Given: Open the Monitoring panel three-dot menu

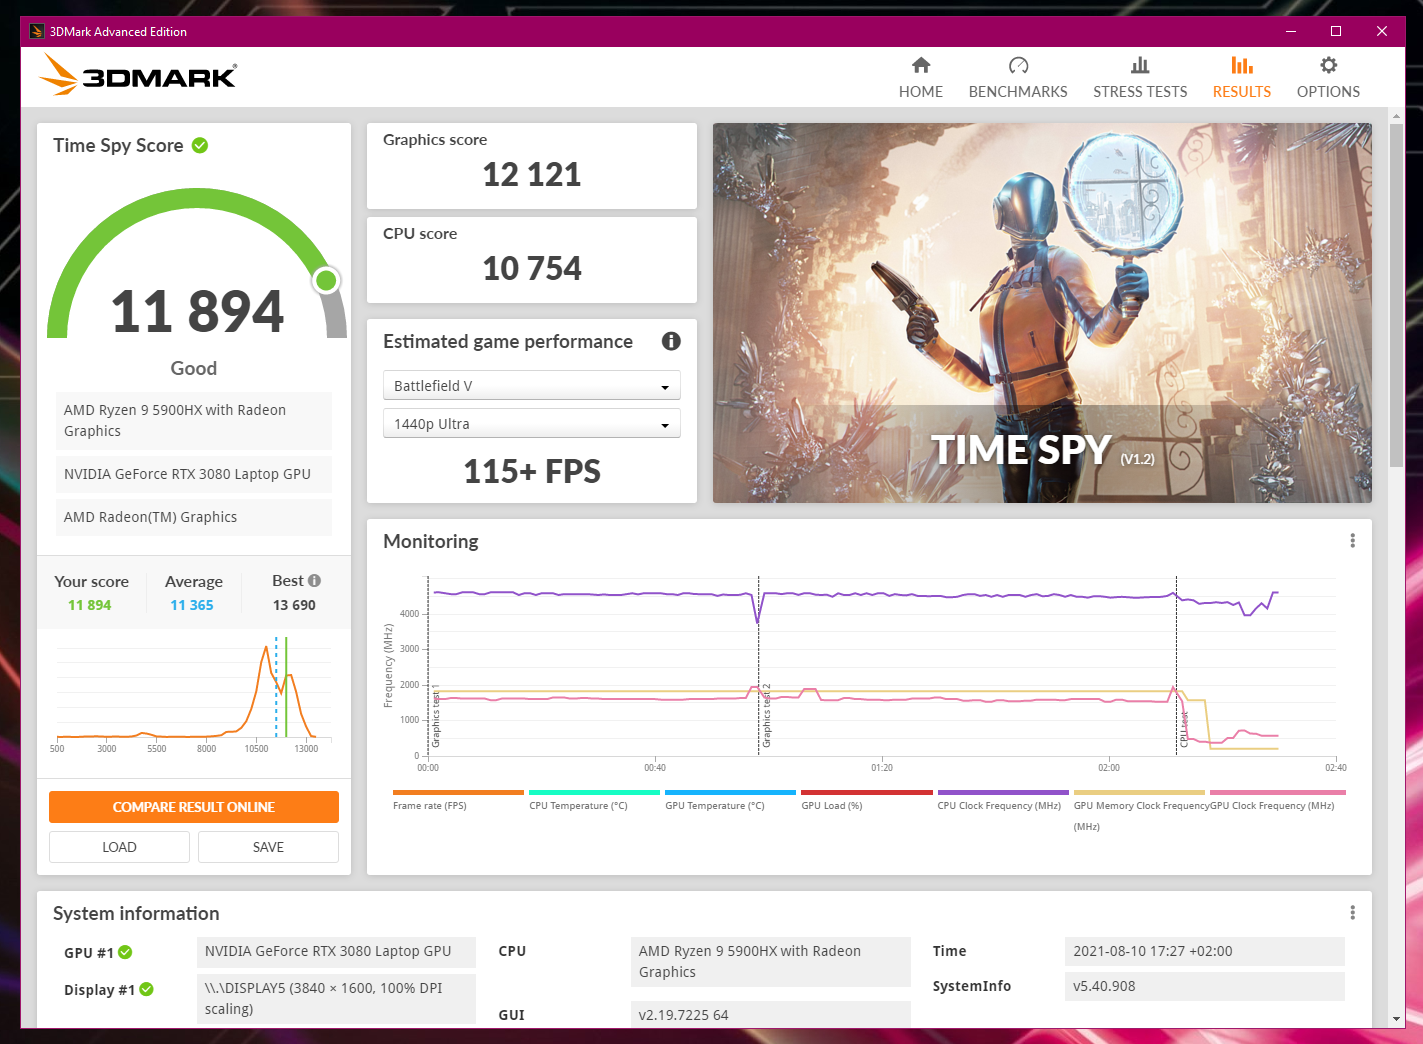Looking at the screenshot, I should [x=1352, y=541].
